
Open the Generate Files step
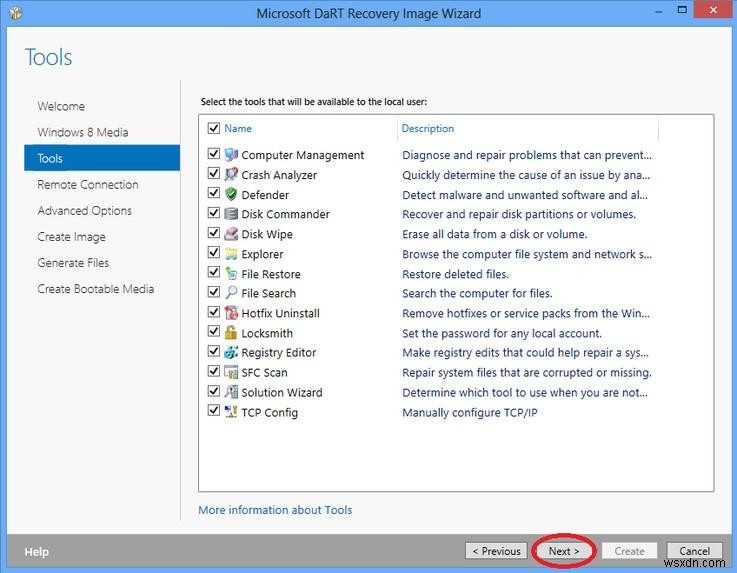(73, 263)
